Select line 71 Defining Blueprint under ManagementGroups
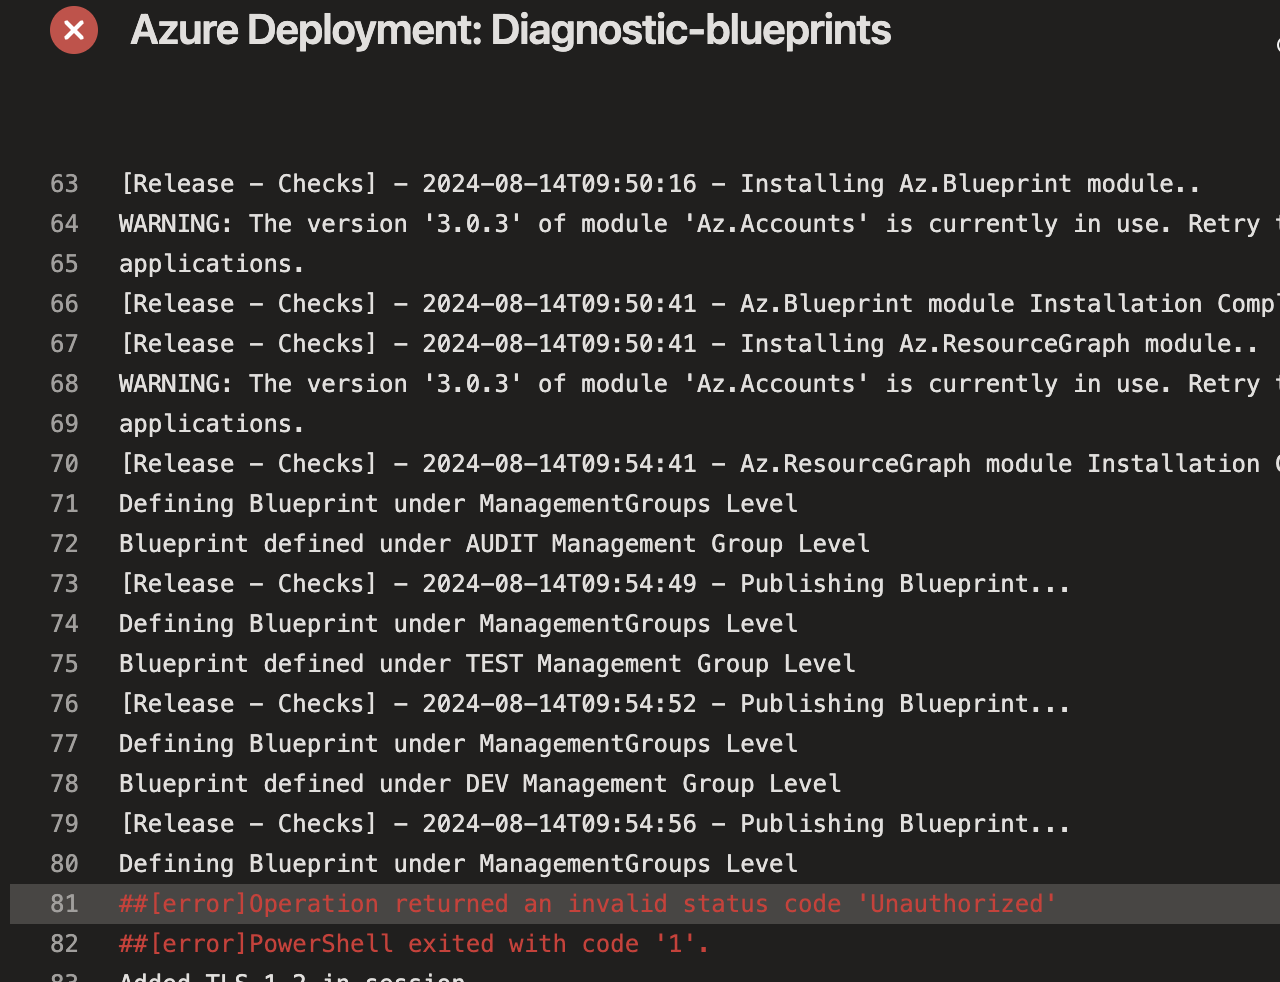 [x=458, y=504]
